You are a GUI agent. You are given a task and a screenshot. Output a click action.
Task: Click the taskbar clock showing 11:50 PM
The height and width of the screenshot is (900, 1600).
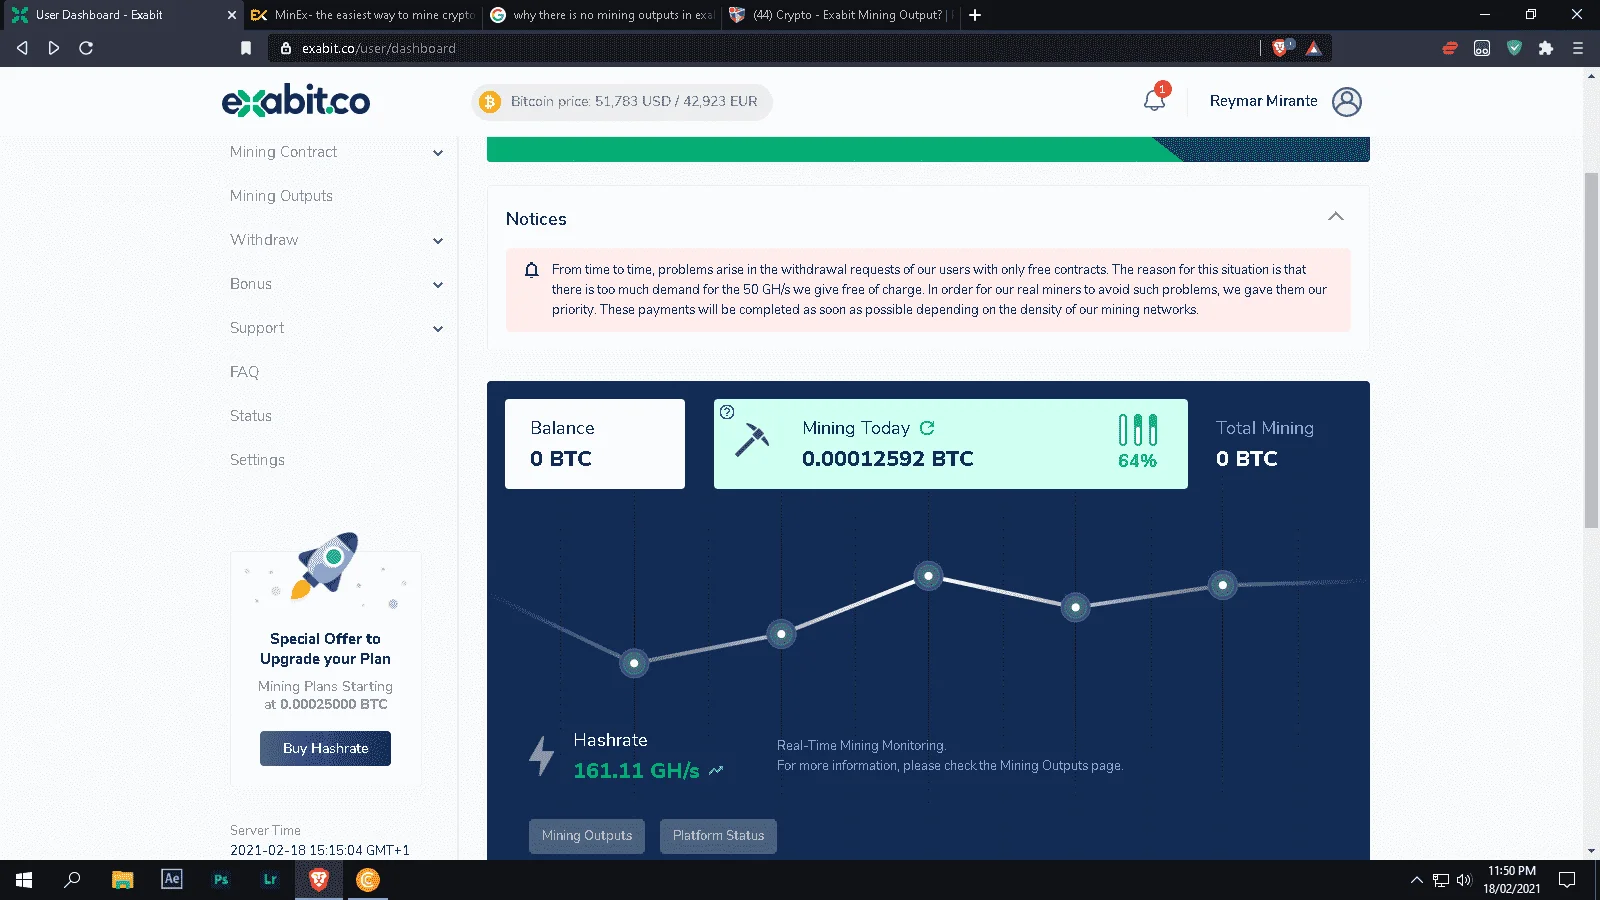tap(1512, 880)
